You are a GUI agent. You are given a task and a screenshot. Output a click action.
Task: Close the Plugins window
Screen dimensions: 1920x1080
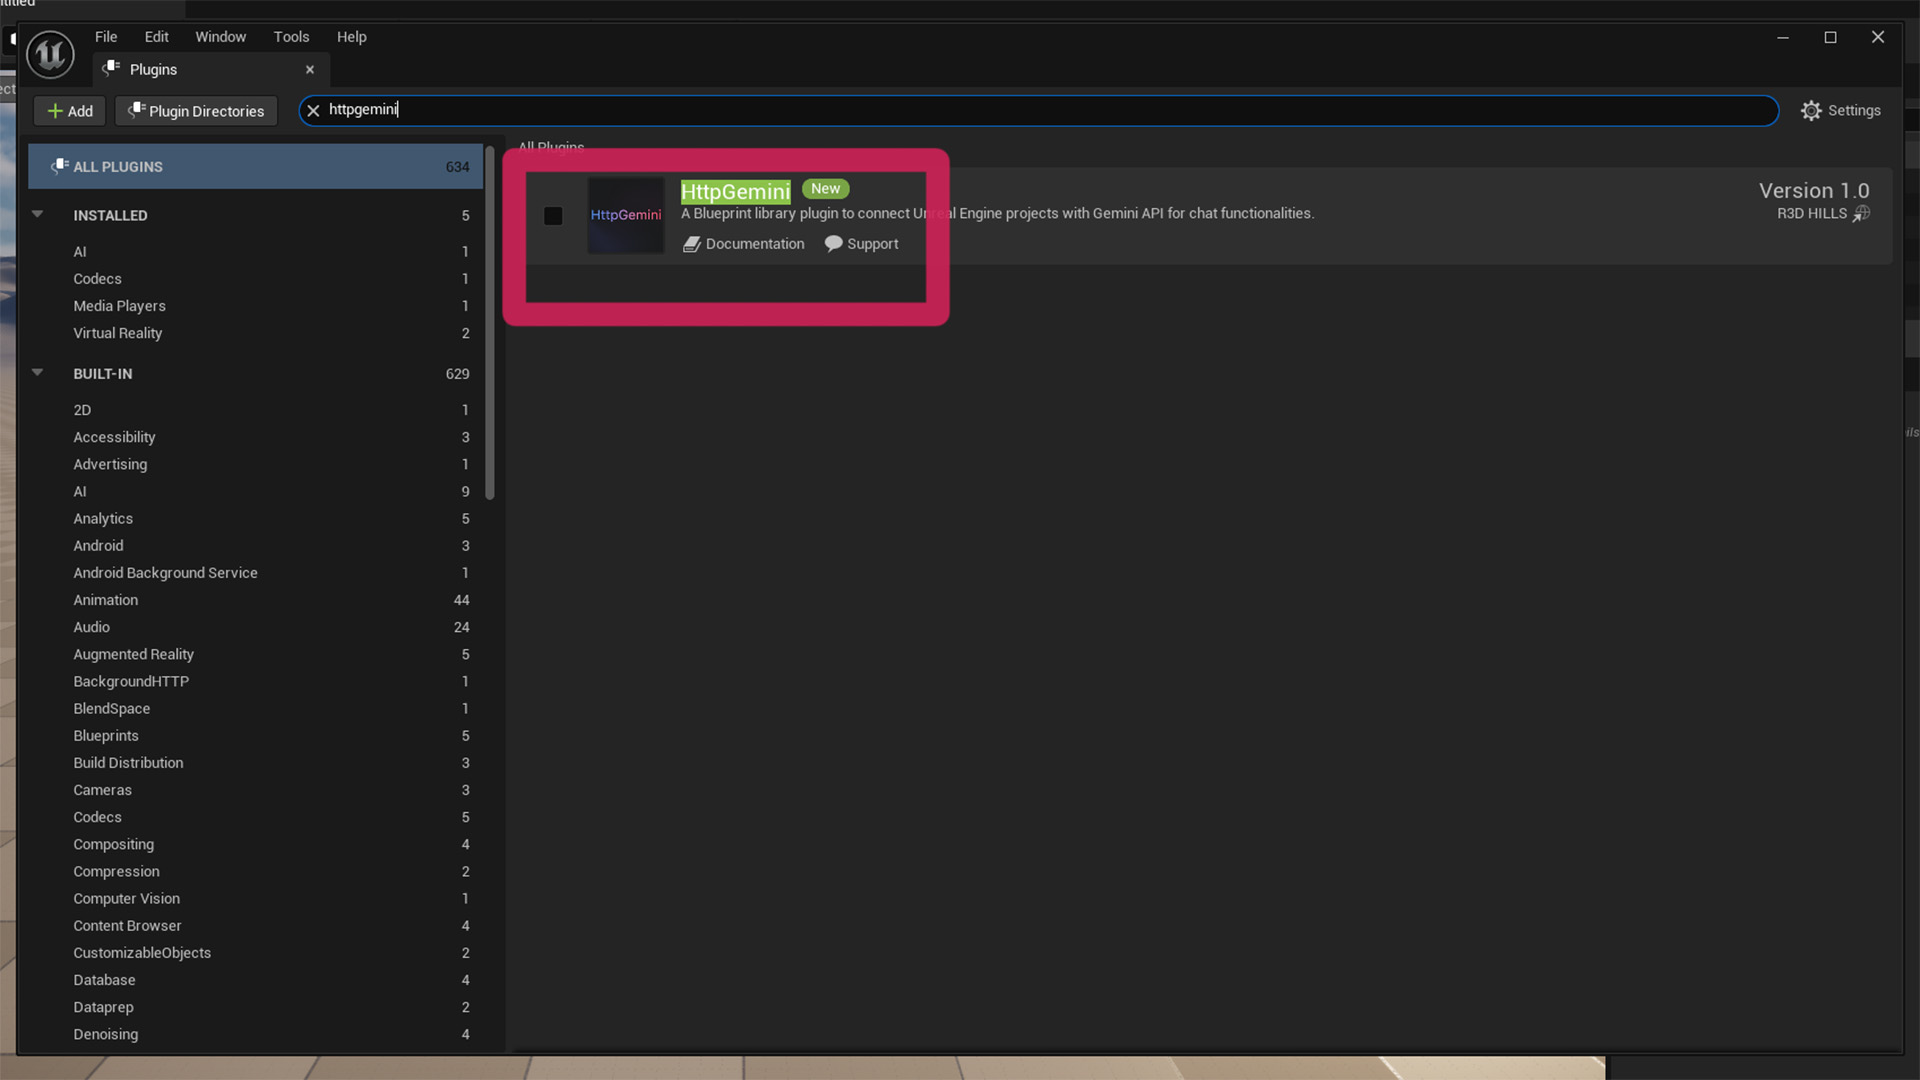click(1878, 37)
